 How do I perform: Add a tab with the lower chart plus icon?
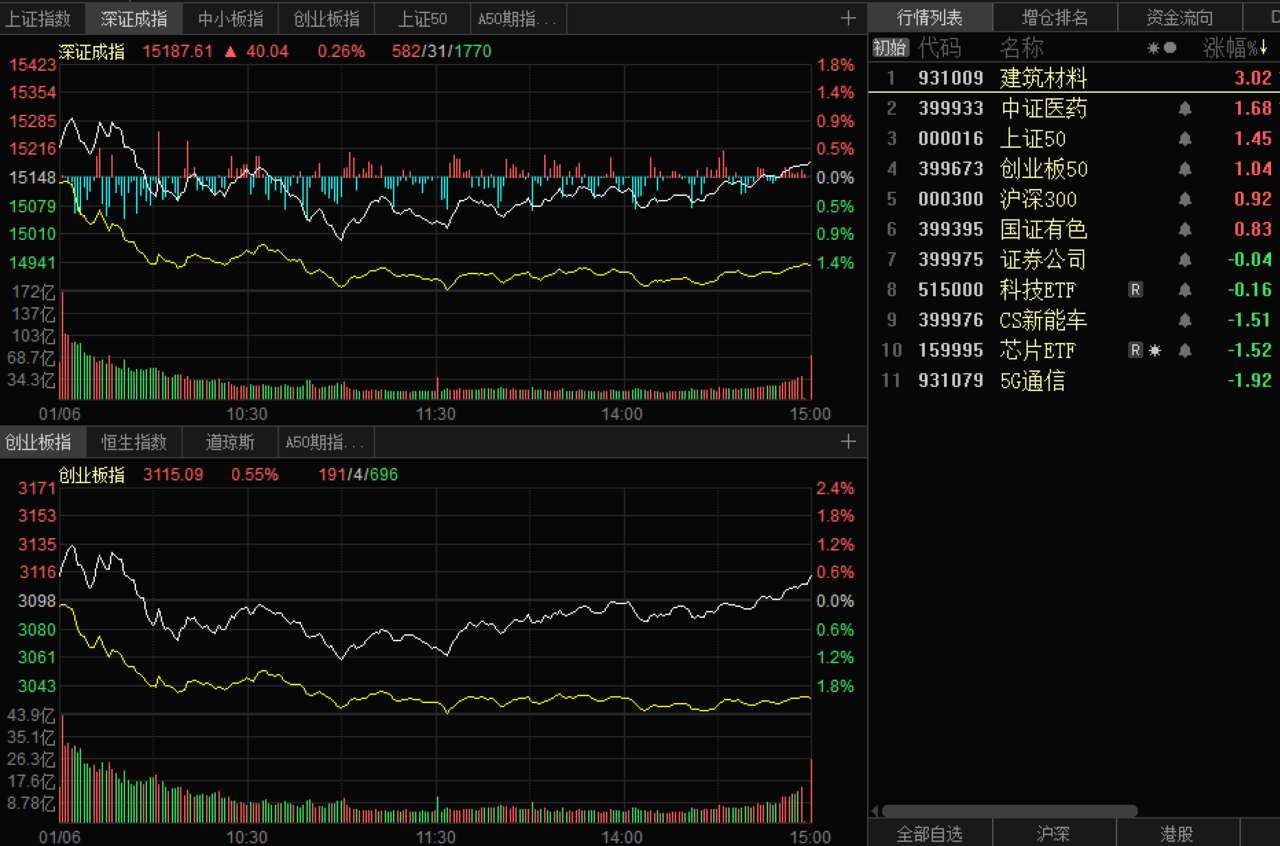848,441
